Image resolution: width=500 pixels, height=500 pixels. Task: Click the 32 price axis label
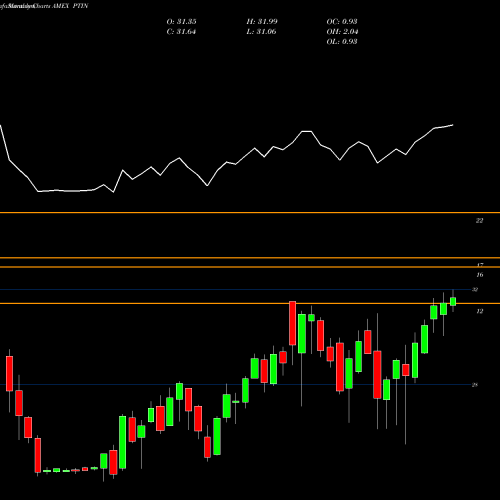pos(475,290)
